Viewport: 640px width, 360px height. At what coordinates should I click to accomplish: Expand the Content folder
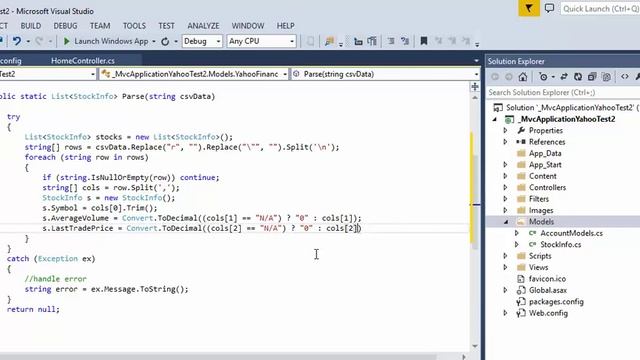coord(505,176)
